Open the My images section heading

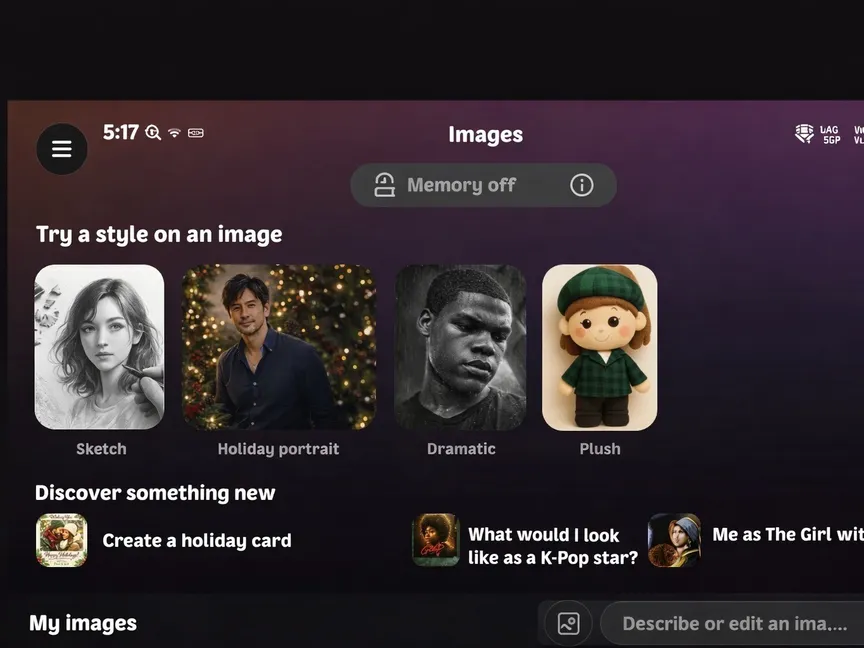point(83,624)
